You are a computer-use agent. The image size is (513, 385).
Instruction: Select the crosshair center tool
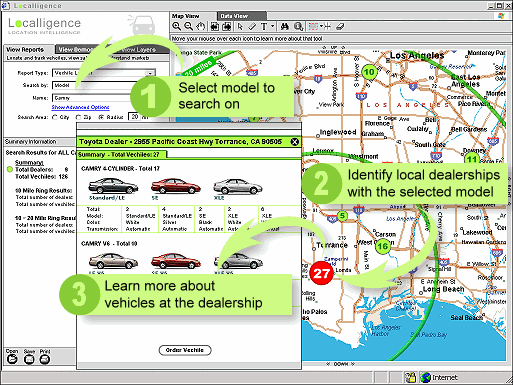coord(327,26)
